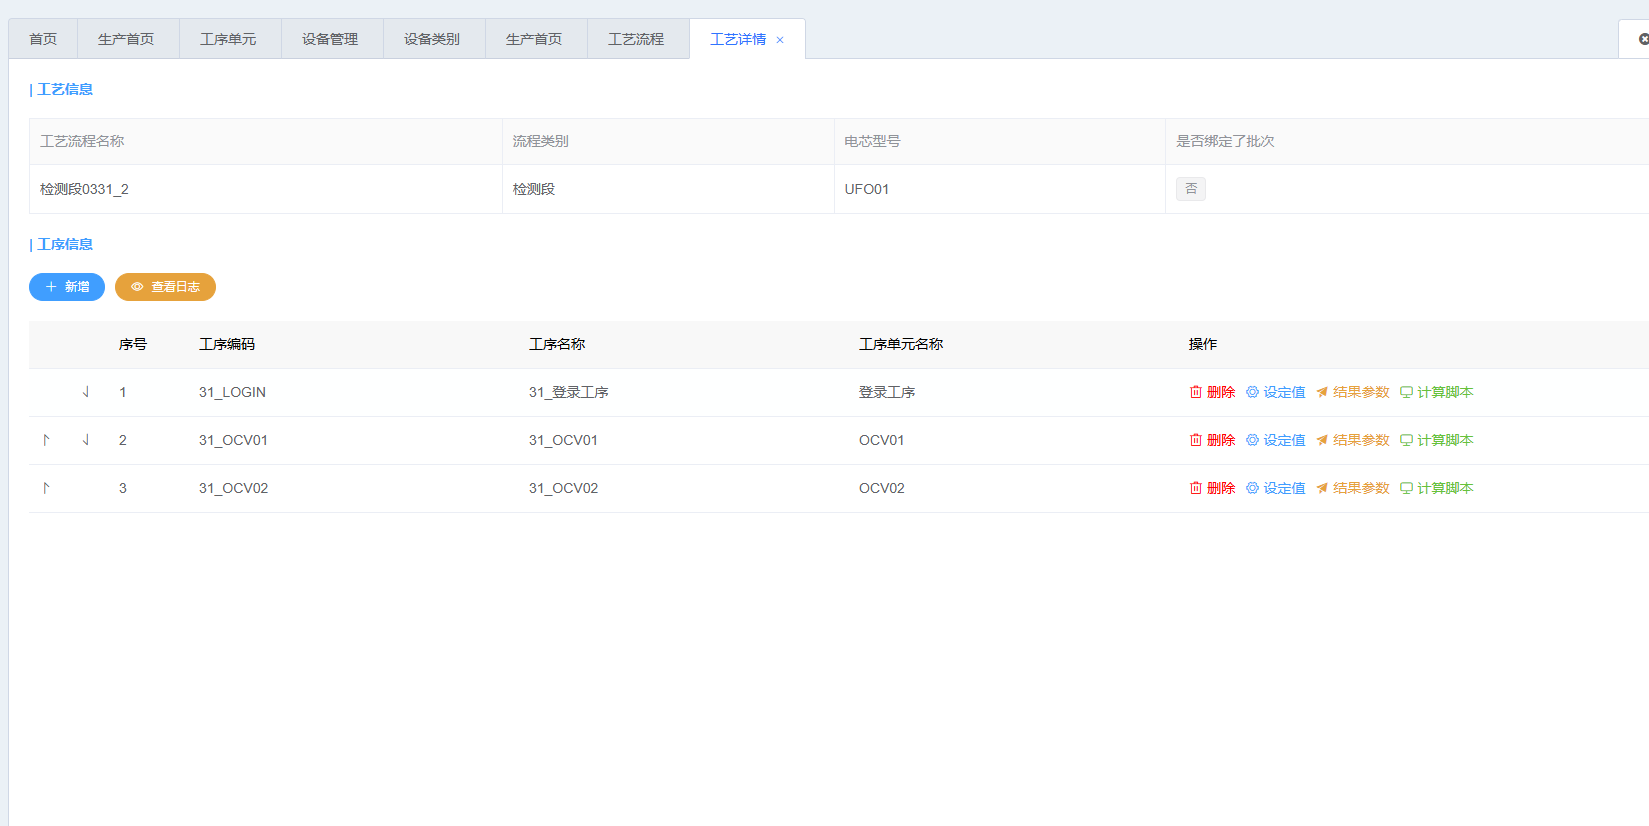Click the blue 新增 button
Image resolution: width=1649 pixels, height=826 pixels.
click(x=67, y=287)
